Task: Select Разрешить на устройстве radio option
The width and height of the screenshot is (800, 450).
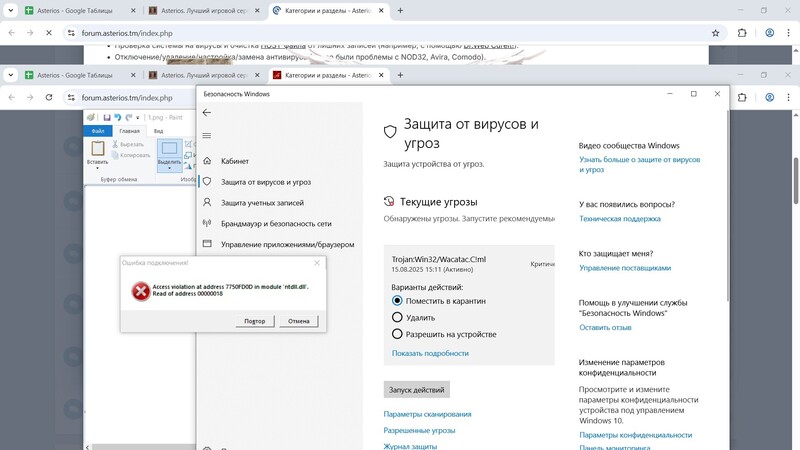Action: click(397, 334)
